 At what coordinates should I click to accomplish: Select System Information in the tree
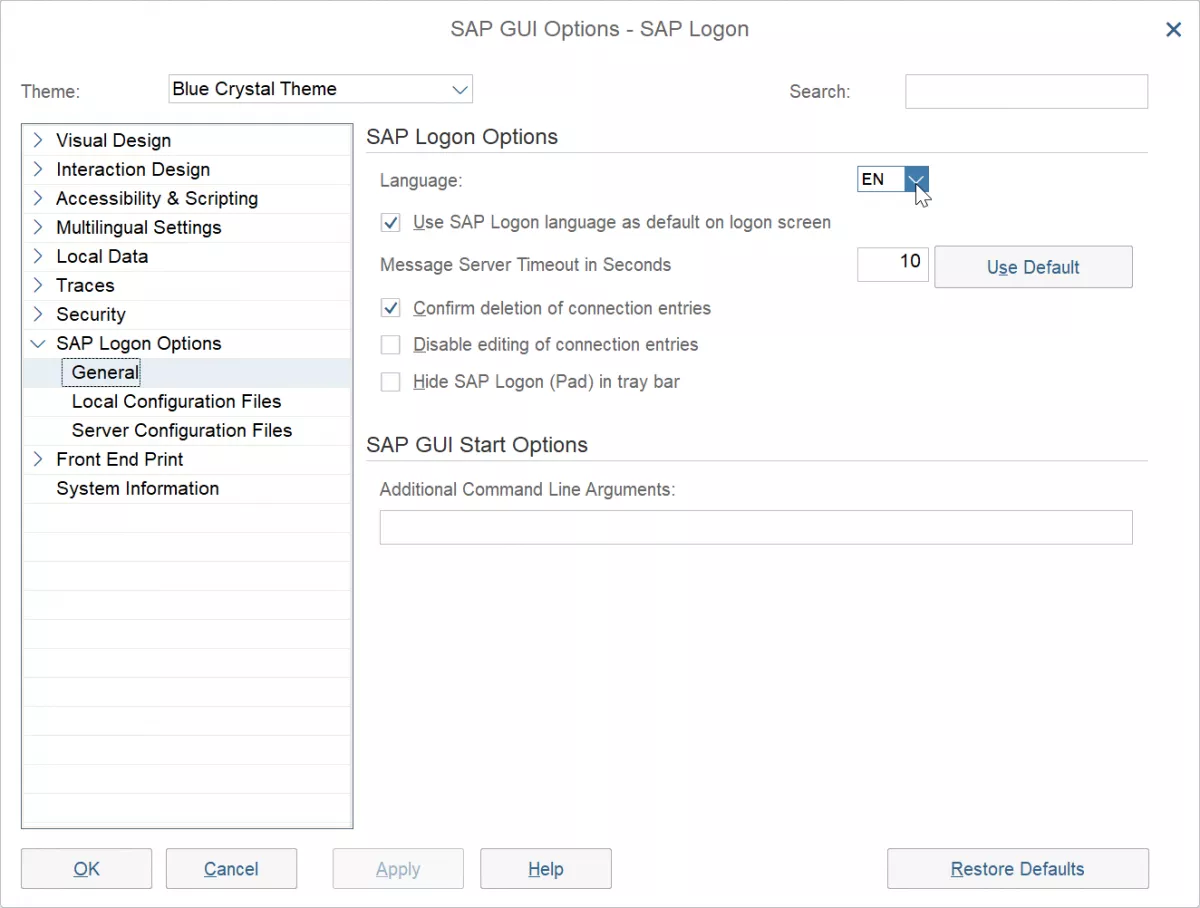[x=138, y=488]
